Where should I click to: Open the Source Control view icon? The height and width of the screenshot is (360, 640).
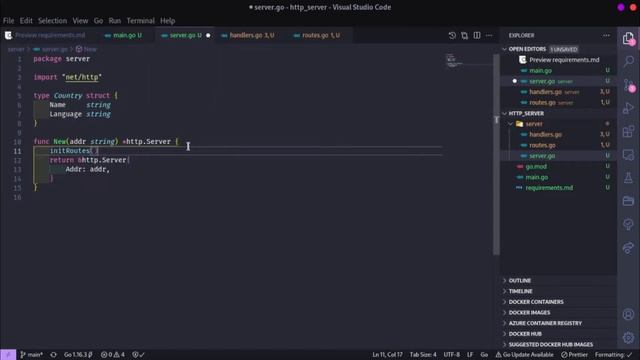[629, 85]
